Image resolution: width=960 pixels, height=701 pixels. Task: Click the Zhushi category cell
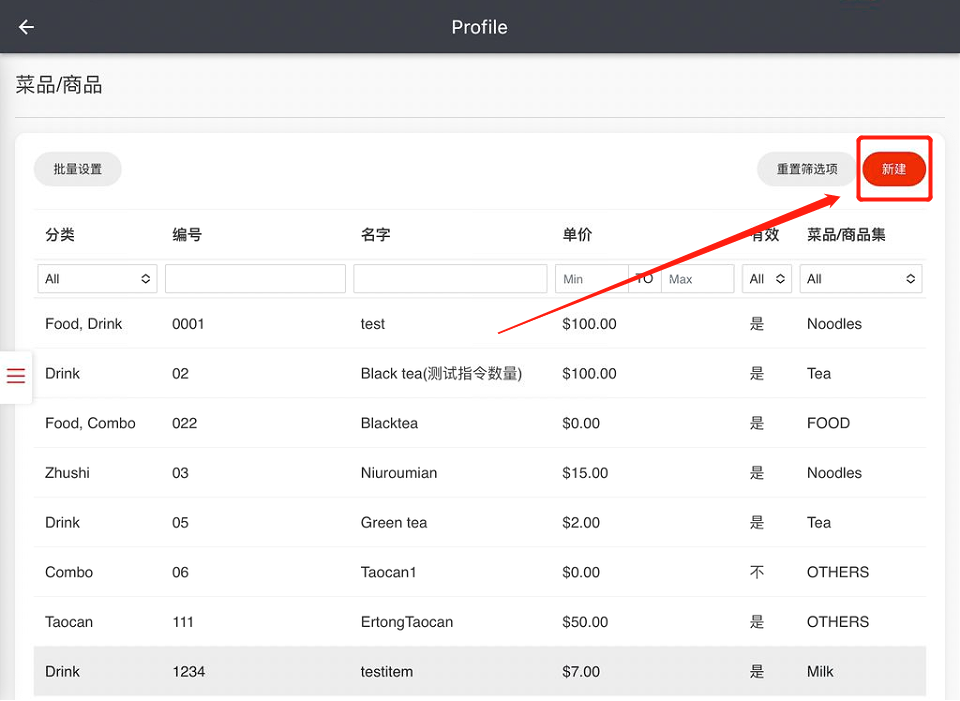[67, 473]
